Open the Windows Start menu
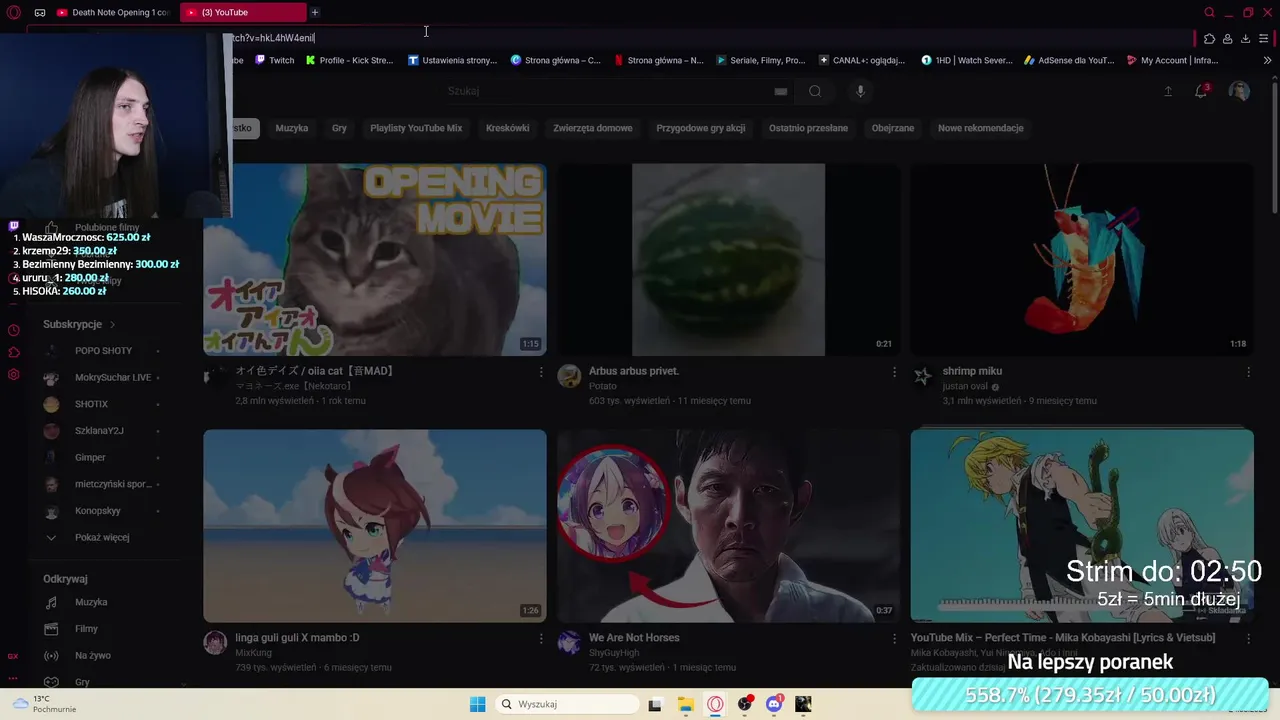 pos(478,704)
